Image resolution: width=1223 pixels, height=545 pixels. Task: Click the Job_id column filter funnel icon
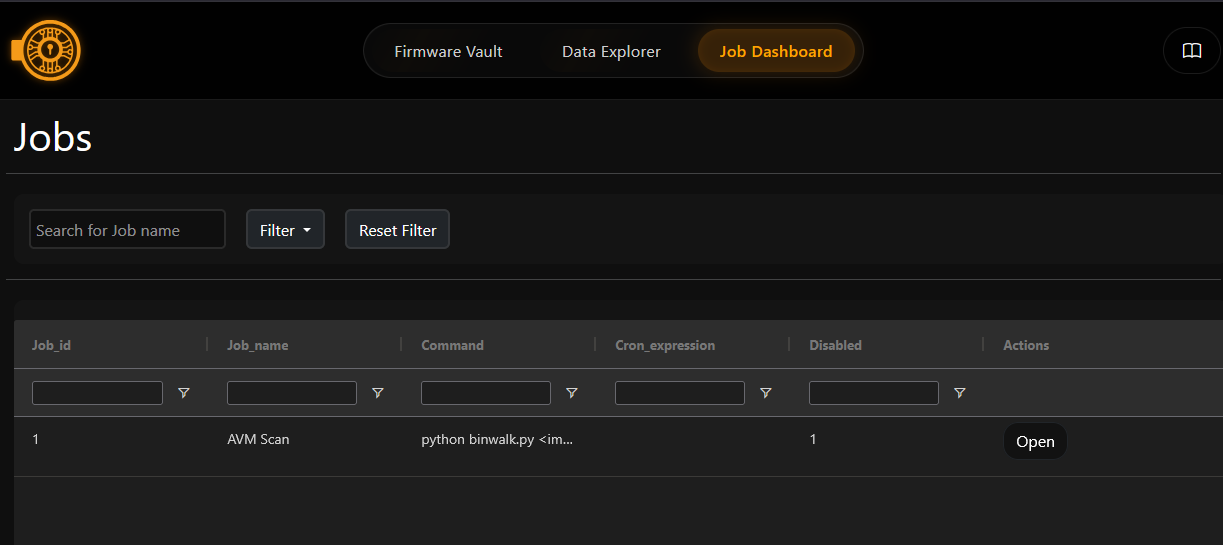(x=183, y=393)
